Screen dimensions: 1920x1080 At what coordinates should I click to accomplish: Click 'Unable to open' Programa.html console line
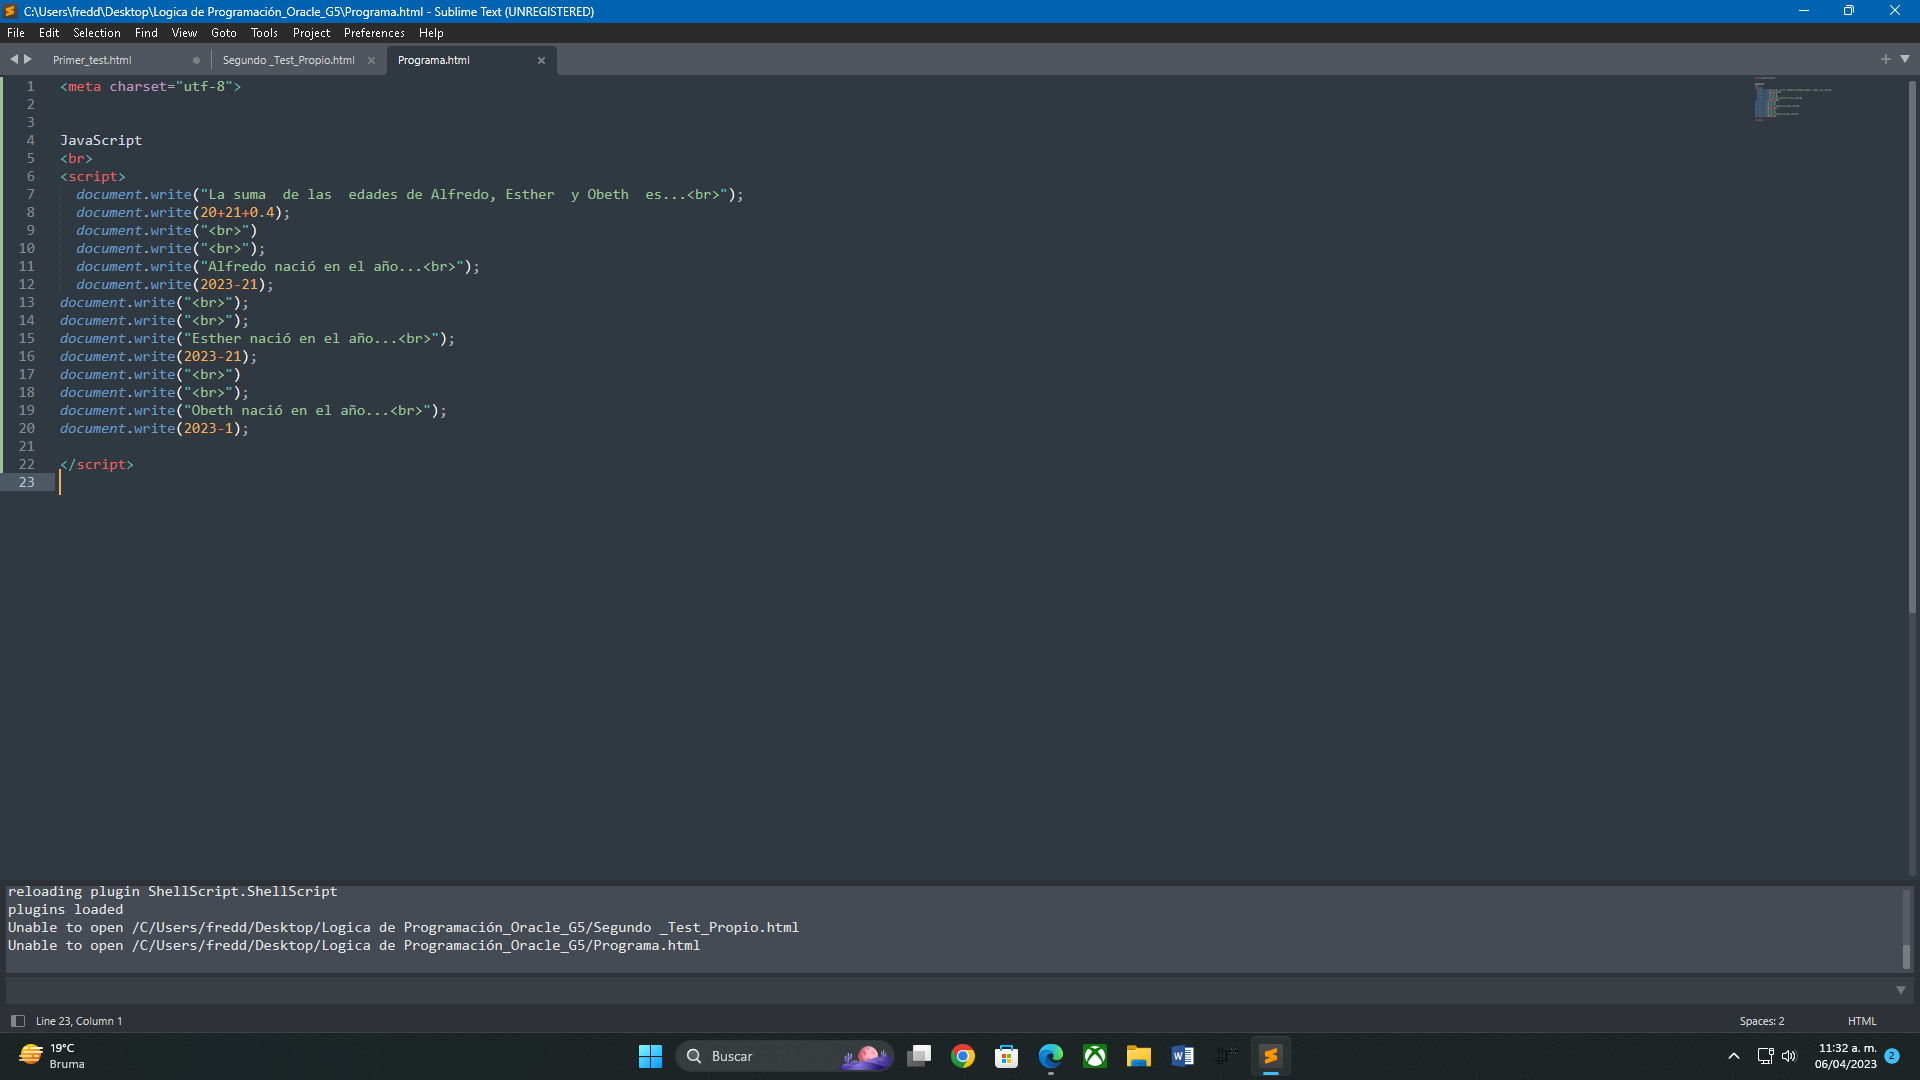(354, 946)
